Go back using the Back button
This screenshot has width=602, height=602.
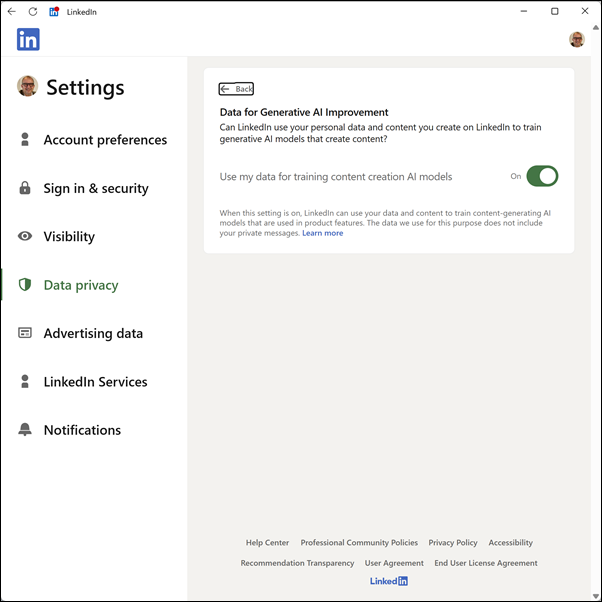[237, 89]
